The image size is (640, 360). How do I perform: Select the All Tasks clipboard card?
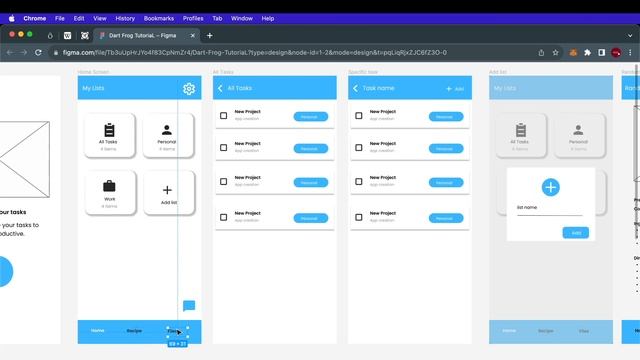pos(109,136)
